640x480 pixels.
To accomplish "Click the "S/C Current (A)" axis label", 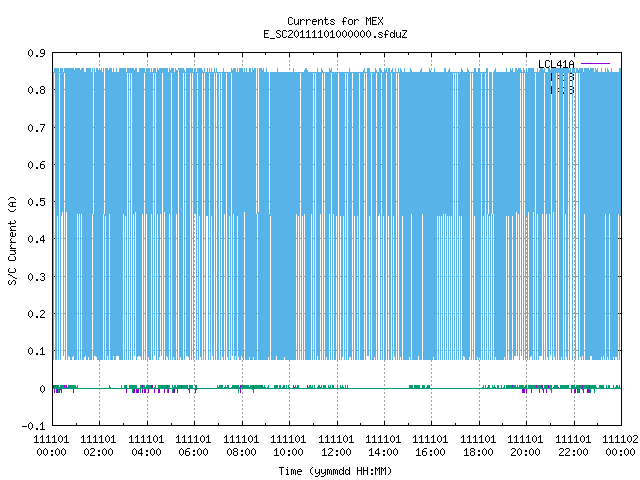I will (12, 240).
